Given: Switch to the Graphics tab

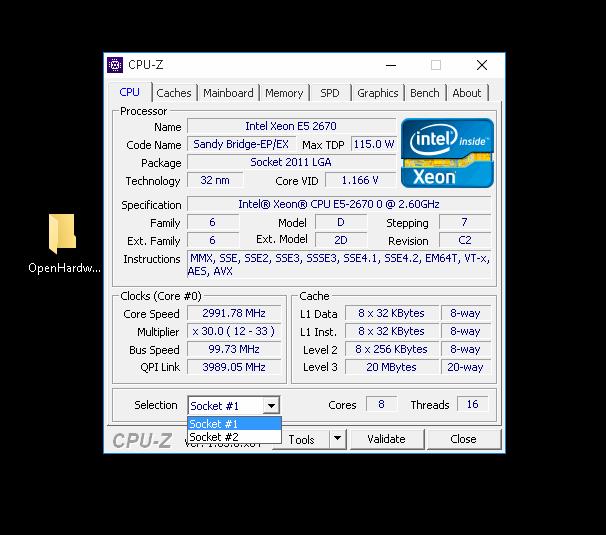Looking at the screenshot, I should (x=378, y=93).
